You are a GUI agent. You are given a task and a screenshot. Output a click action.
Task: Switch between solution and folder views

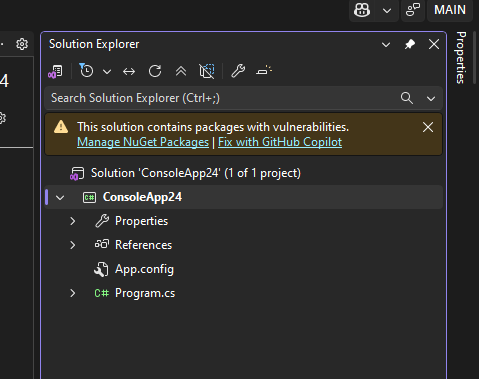55,71
